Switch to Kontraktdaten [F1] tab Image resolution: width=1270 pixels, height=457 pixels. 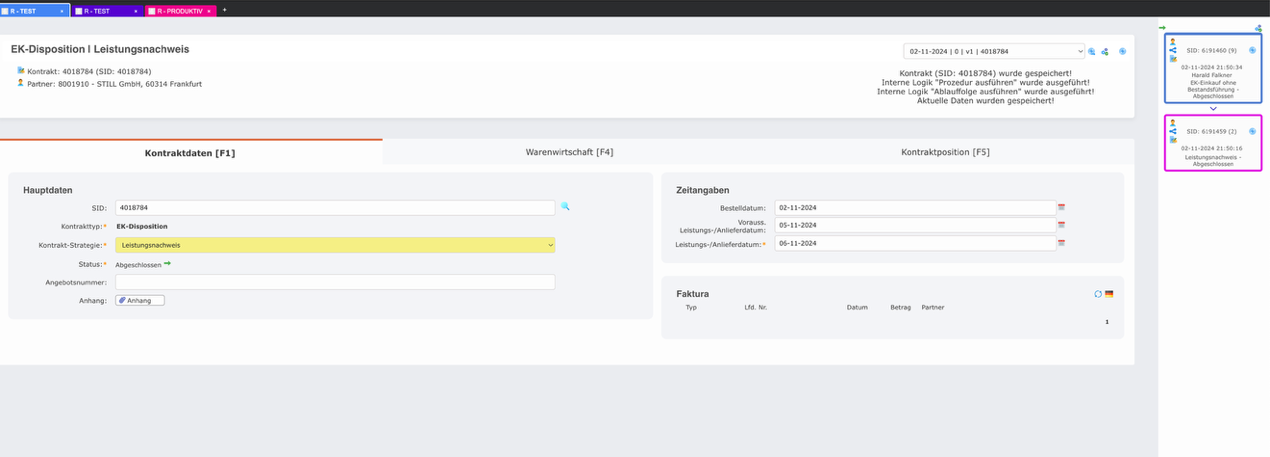tap(190, 153)
